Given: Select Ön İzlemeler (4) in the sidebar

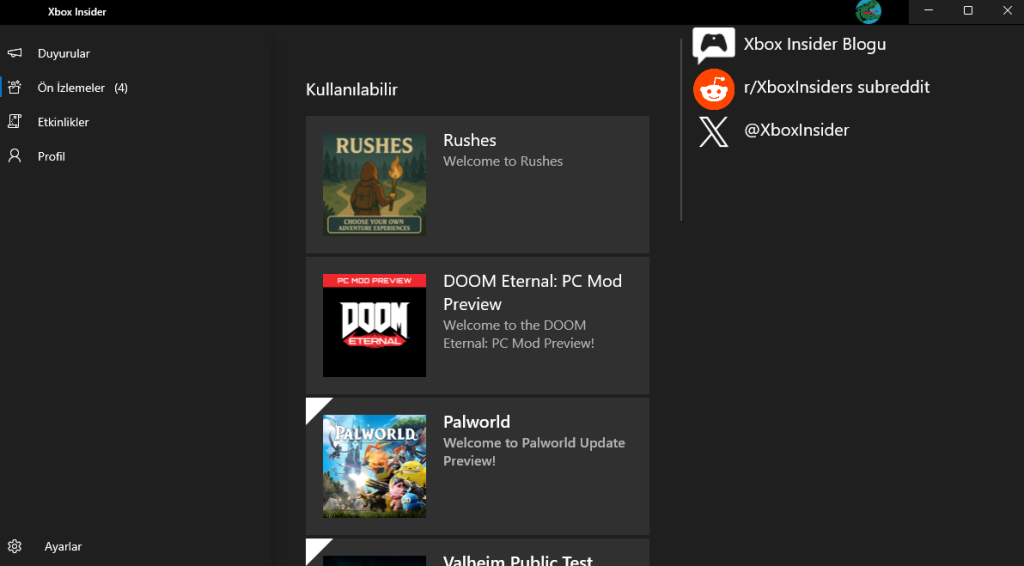Looking at the screenshot, I should click(82, 87).
